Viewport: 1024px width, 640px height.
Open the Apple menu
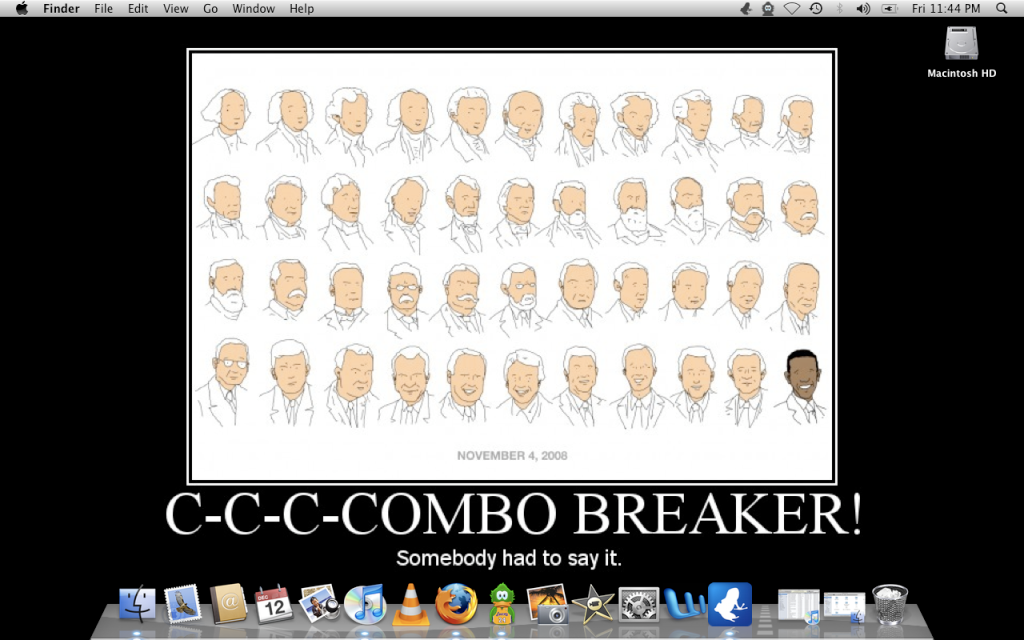(x=22, y=8)
